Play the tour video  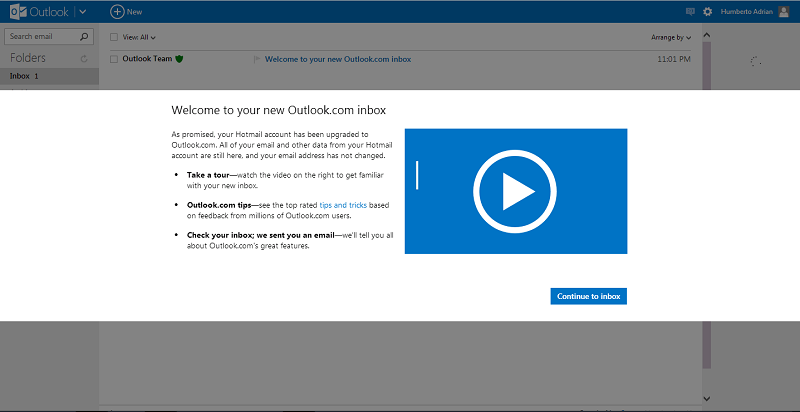click(515, 191)
